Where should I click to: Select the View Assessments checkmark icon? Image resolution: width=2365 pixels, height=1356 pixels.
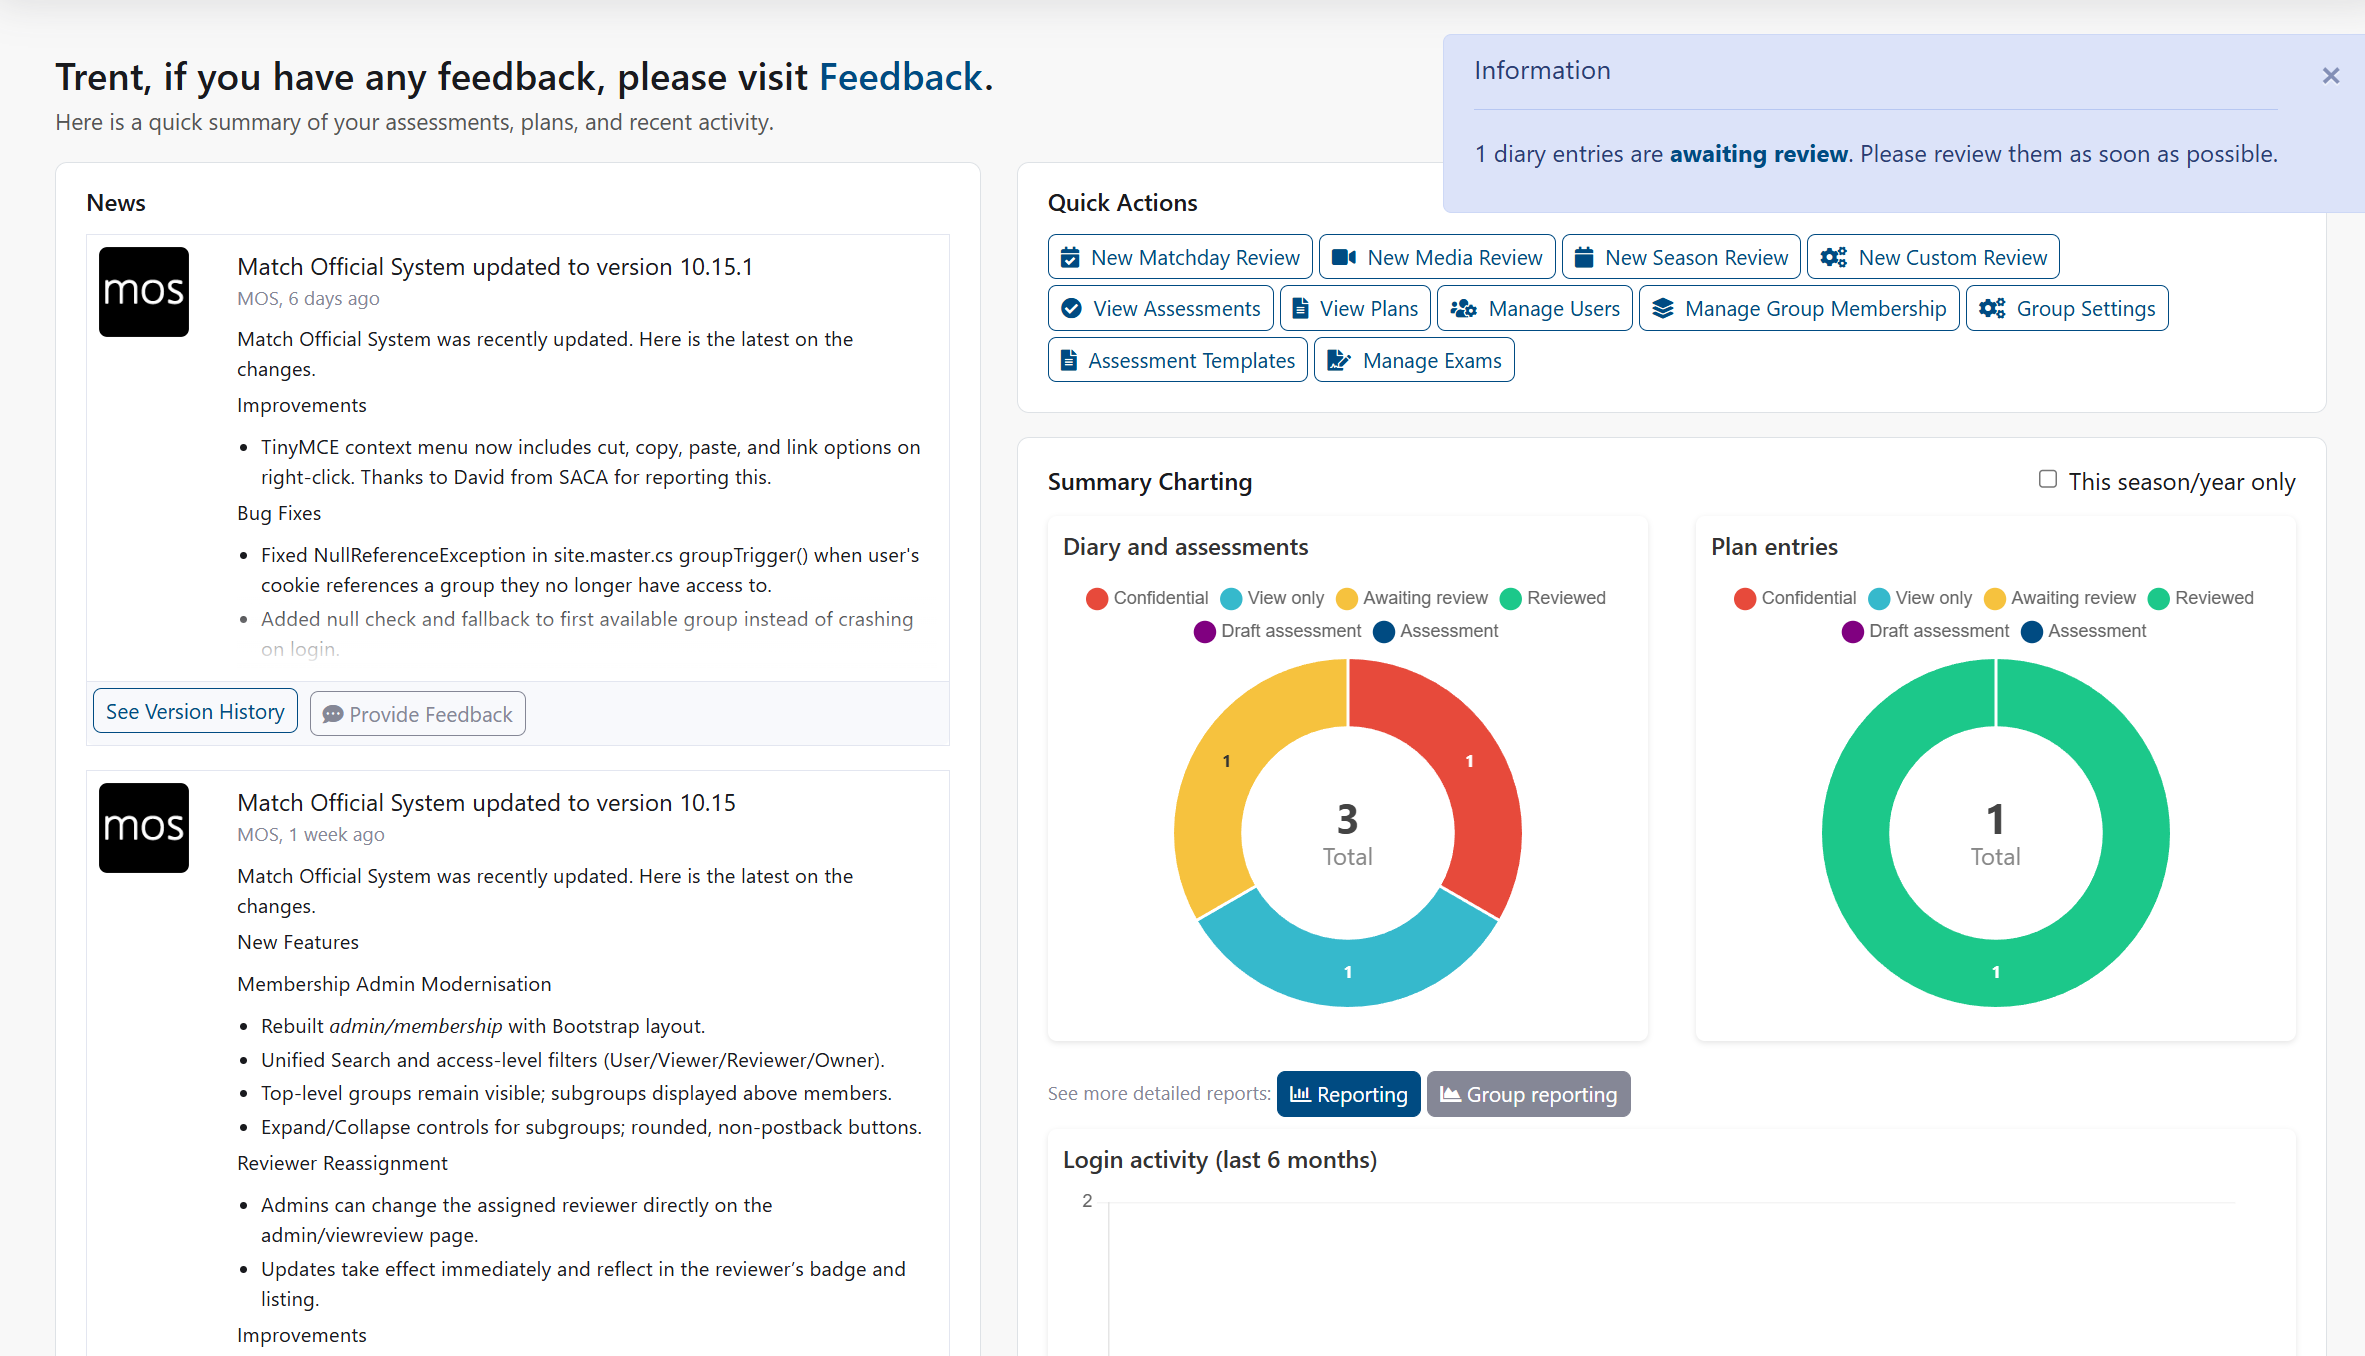[1071, 308]
